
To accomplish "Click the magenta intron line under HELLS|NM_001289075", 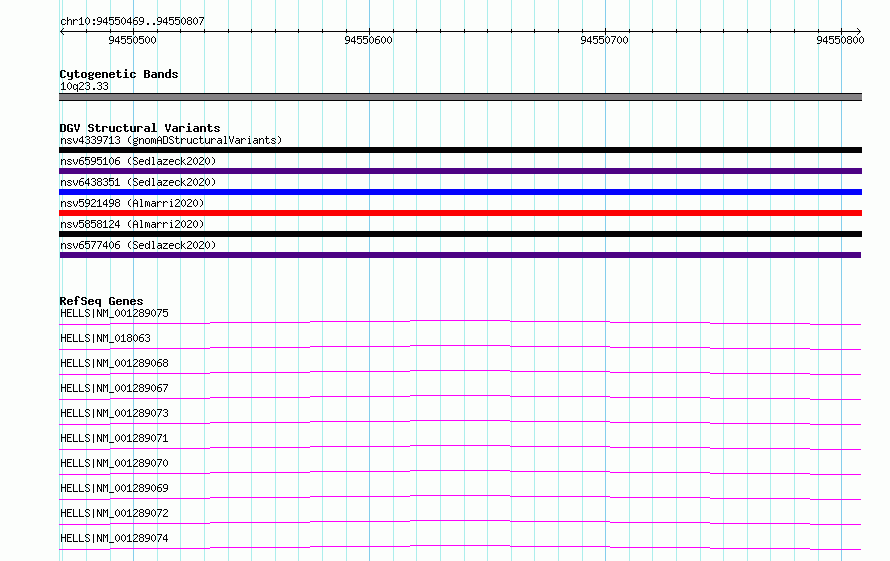I will pyautogui.click(x=460, y=321).
